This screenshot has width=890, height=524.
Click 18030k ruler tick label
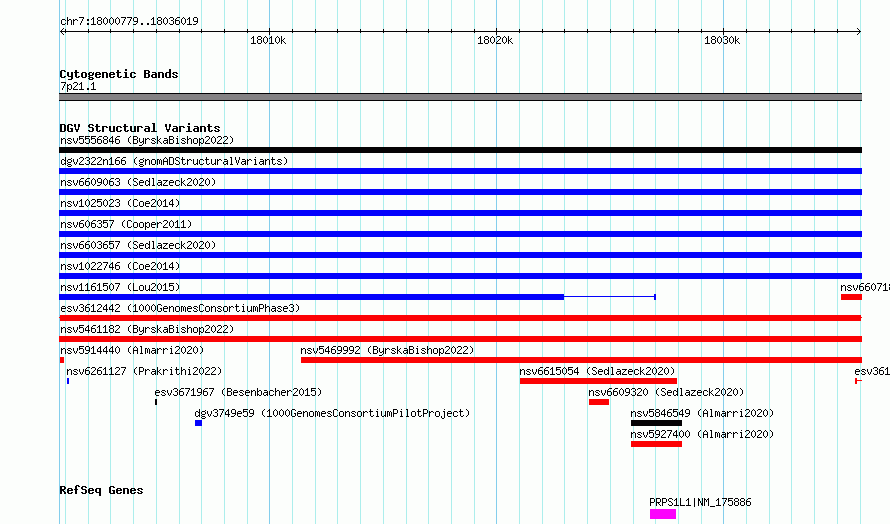point(722,40)
